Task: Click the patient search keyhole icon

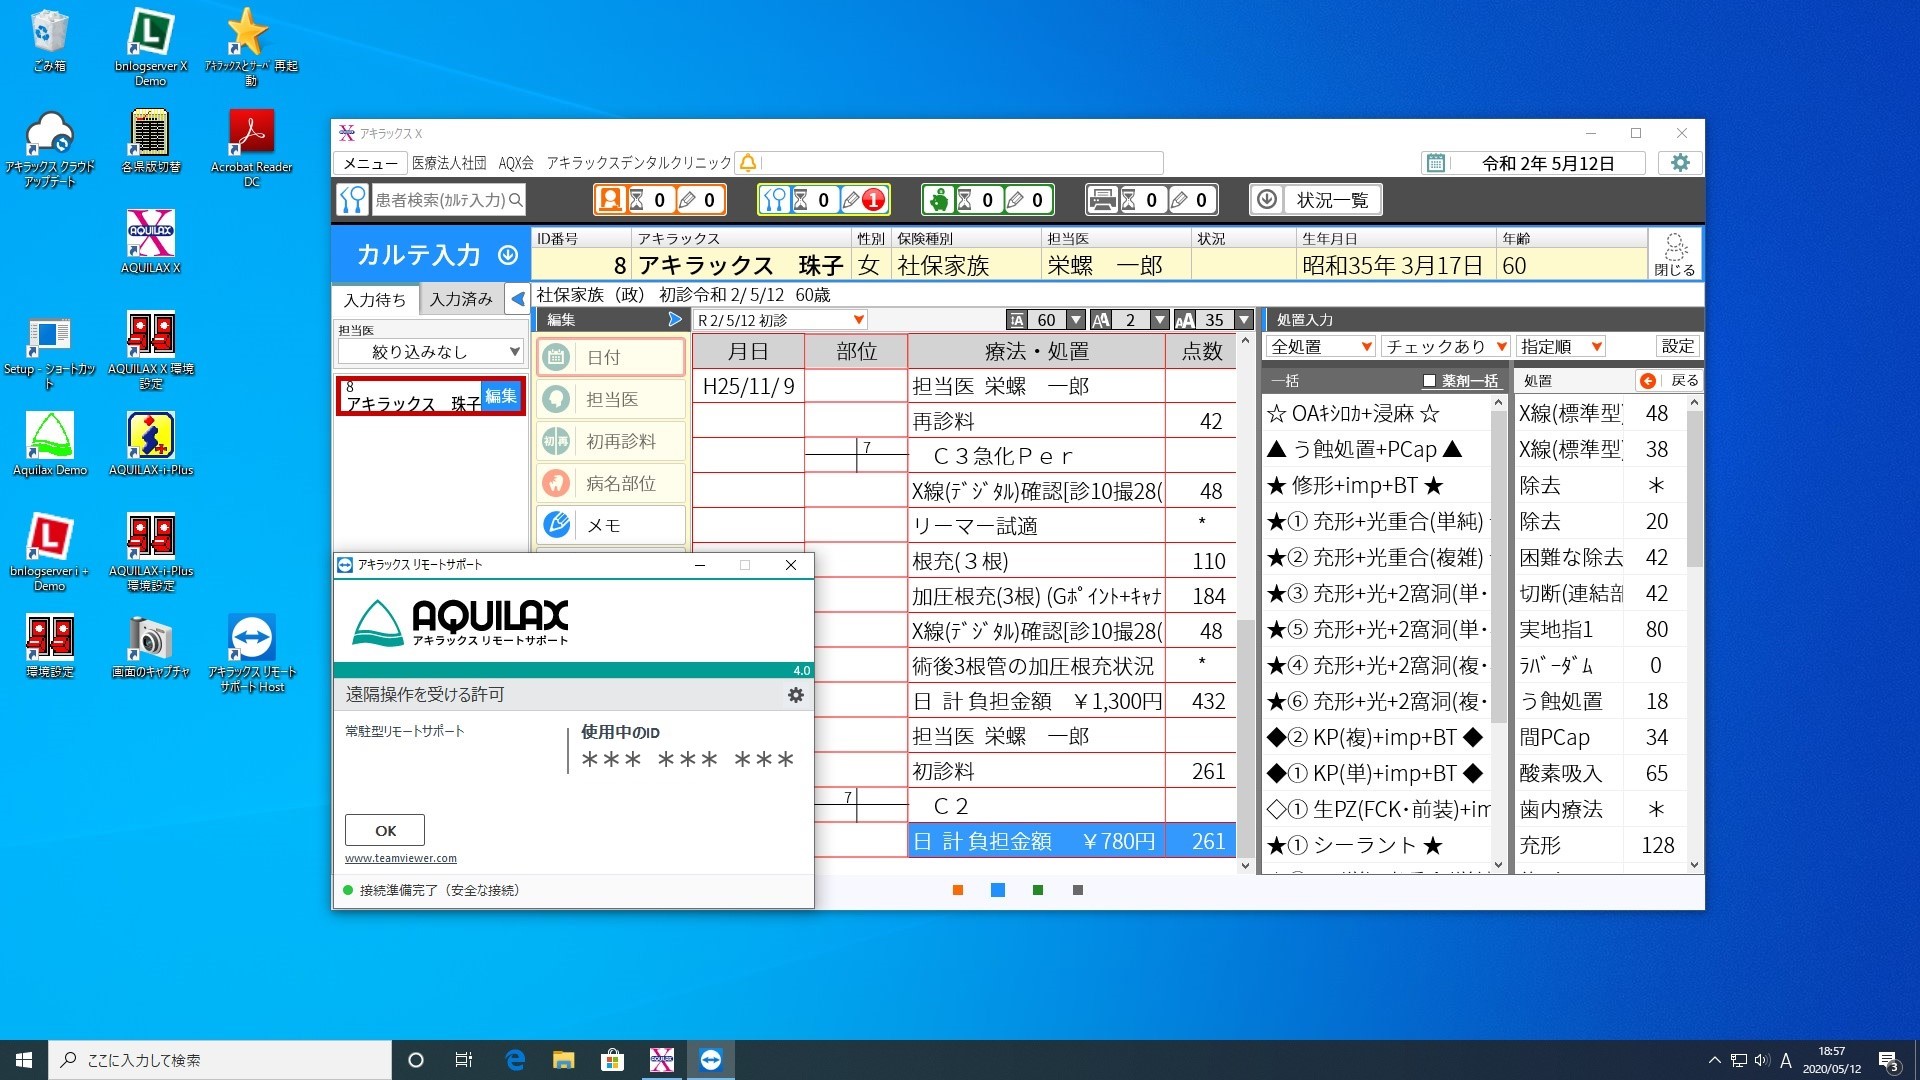Action: 352,200
